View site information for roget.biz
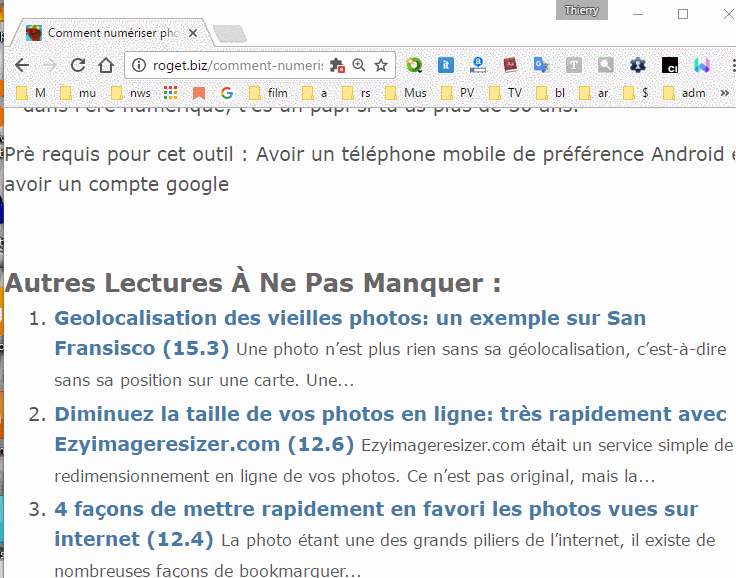736x578 pixels. (x=139, y=66)
